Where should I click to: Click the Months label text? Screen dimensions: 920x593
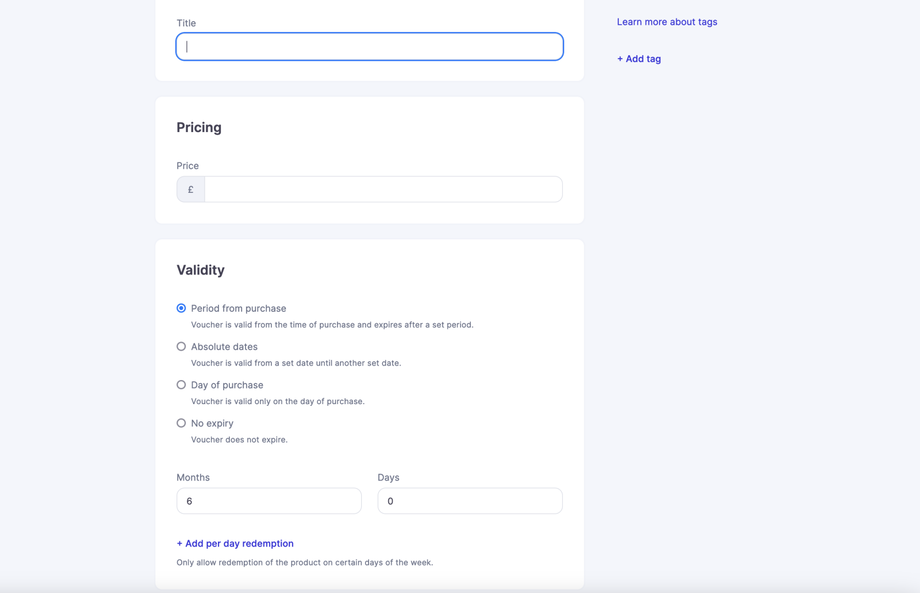(193, 478)
